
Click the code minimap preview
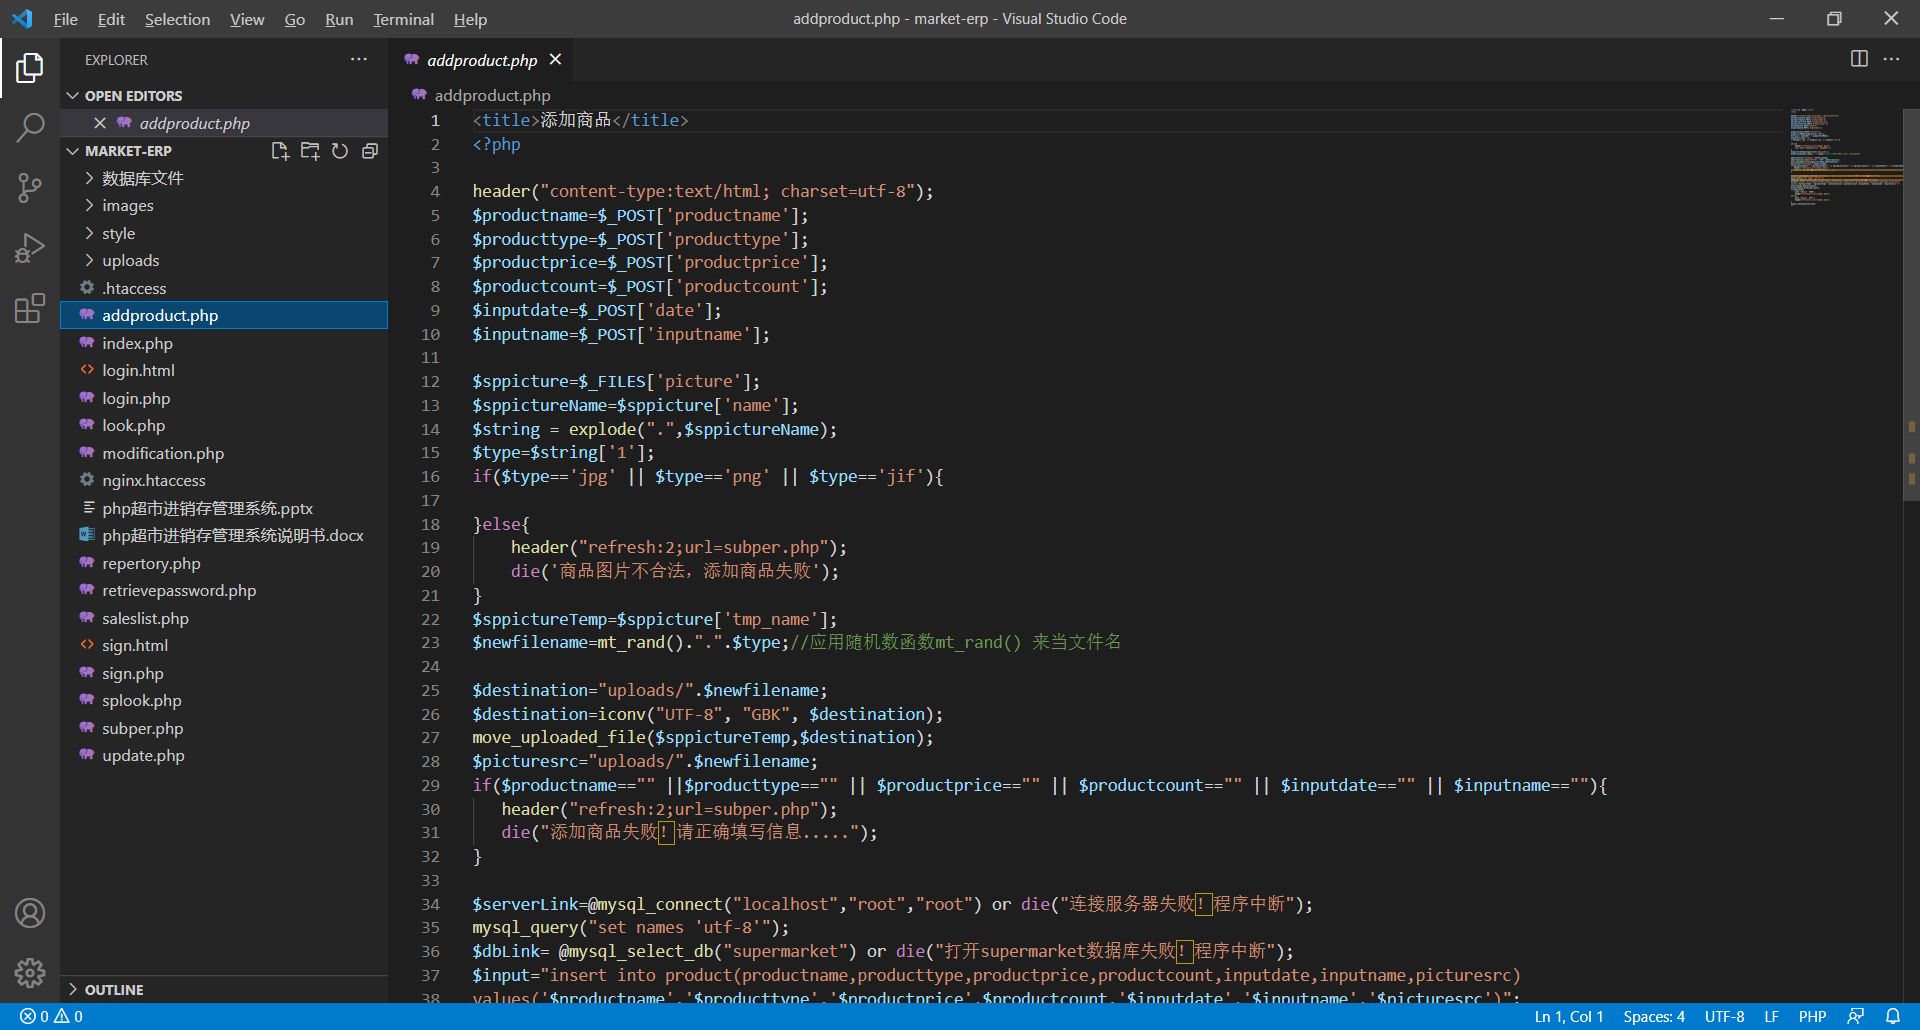coord(1845,157)
